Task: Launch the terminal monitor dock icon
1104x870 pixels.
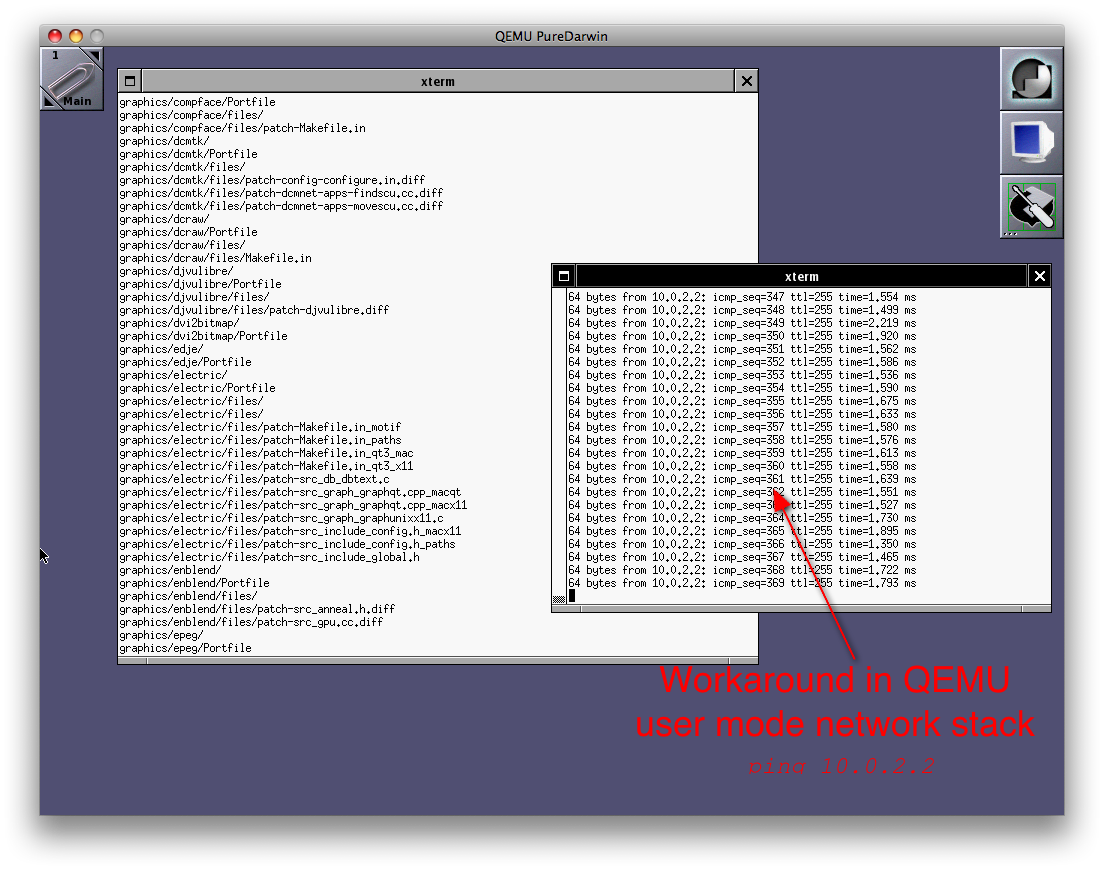Action: pos(1031,143)
